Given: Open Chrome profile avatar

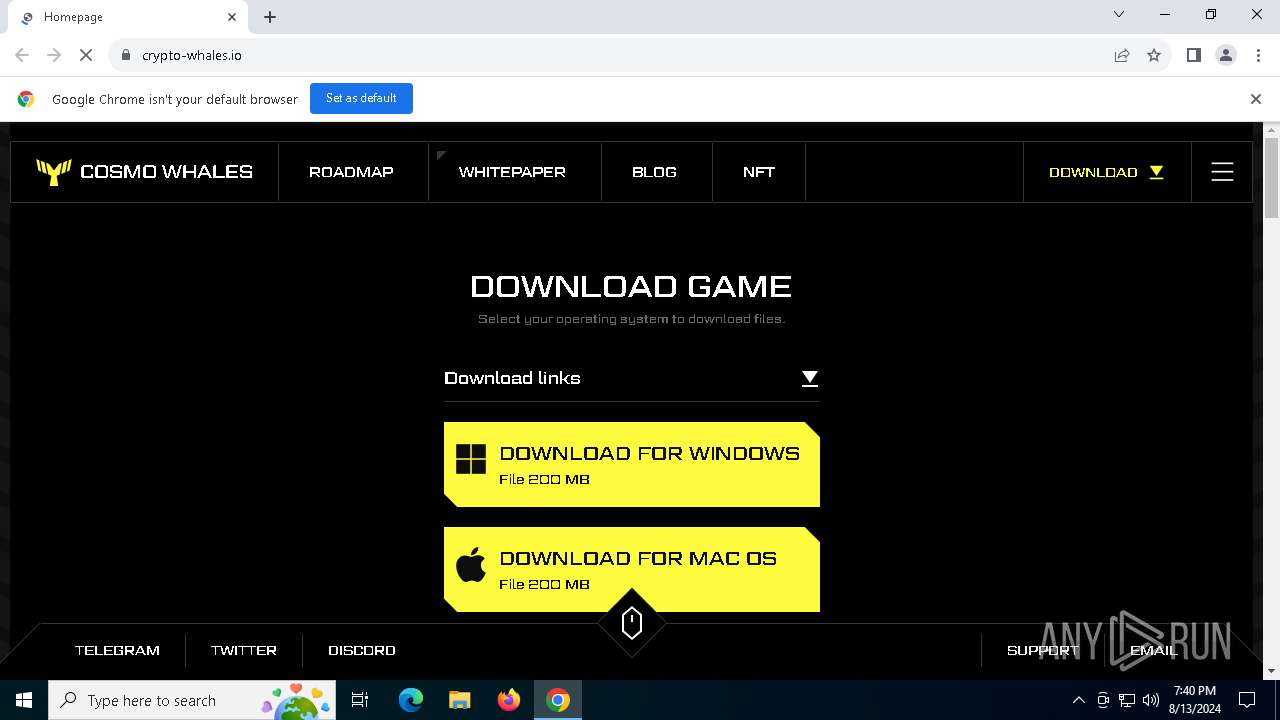Looking at the screenshot, I should pyautogui.click(x=1225, y=55).
